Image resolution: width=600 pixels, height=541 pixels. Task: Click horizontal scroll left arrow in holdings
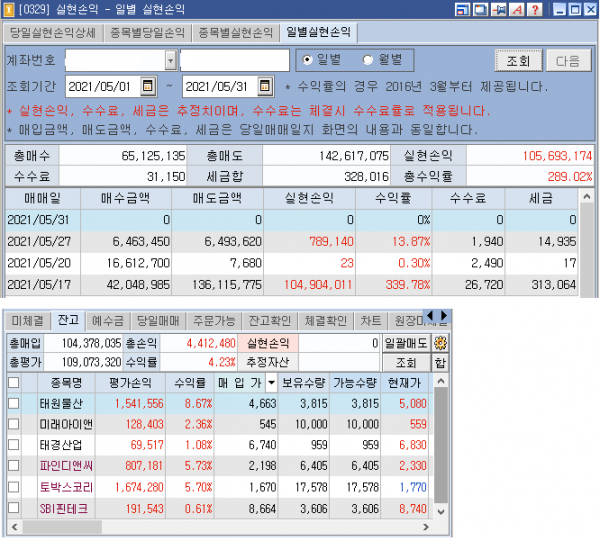[15, 527]
